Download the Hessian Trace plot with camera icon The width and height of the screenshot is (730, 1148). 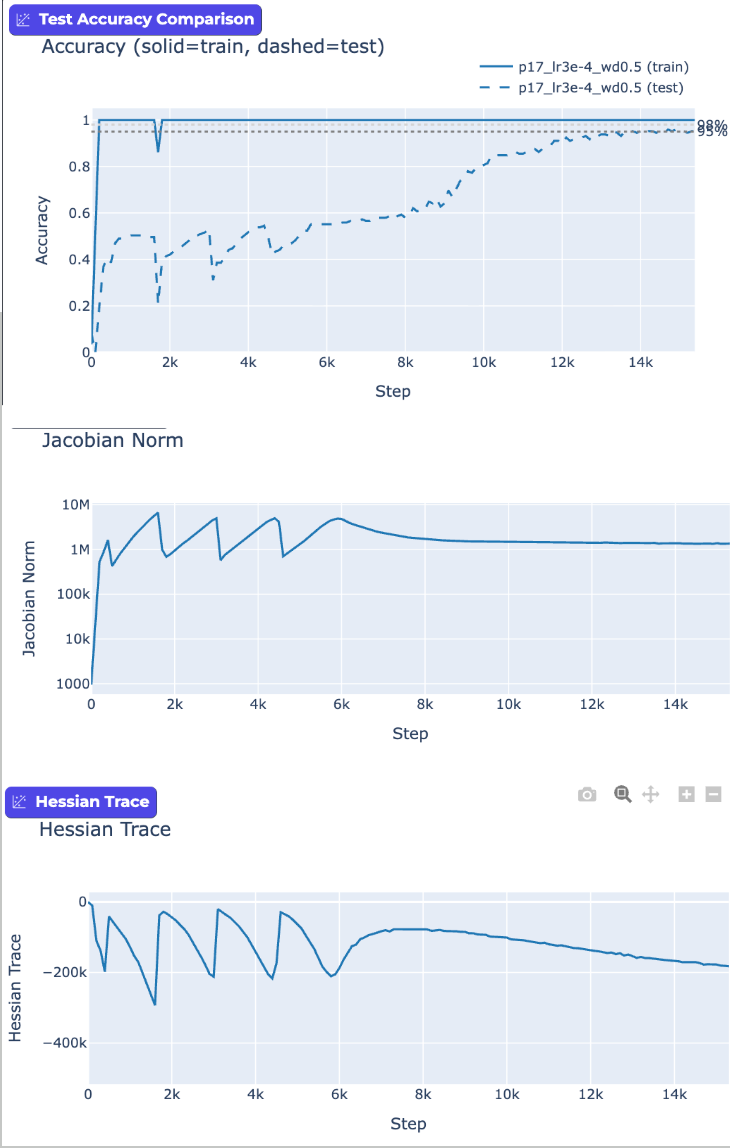(587, 794)
